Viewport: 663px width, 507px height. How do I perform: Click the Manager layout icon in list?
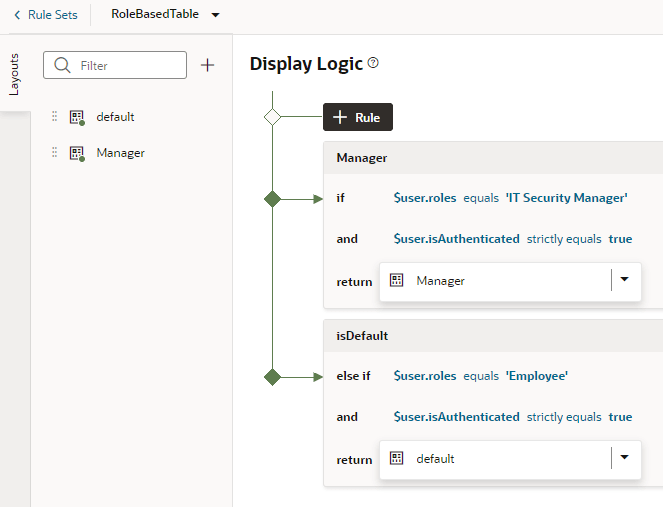point(77,153)
